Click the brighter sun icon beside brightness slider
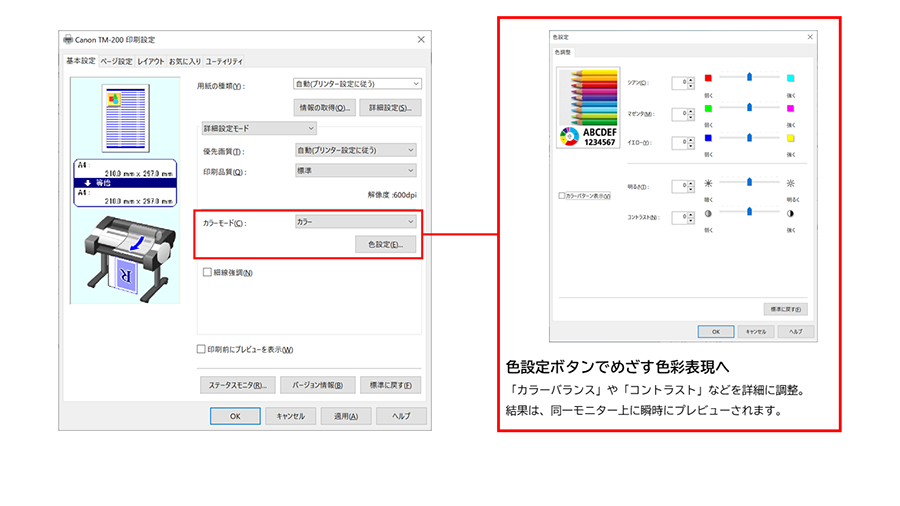 coord(790,183)
